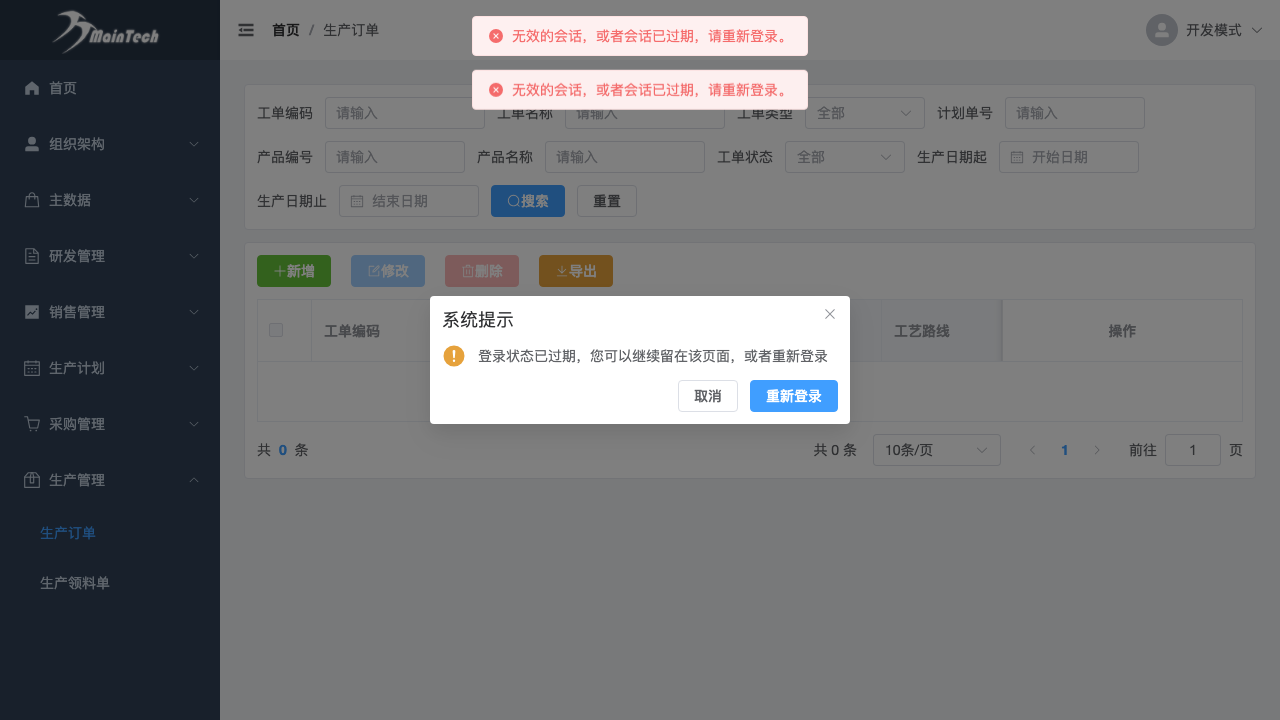Open the 生产领料单 menu item
Viewport: 1280px width, 720px height.
tap(75, 583)
